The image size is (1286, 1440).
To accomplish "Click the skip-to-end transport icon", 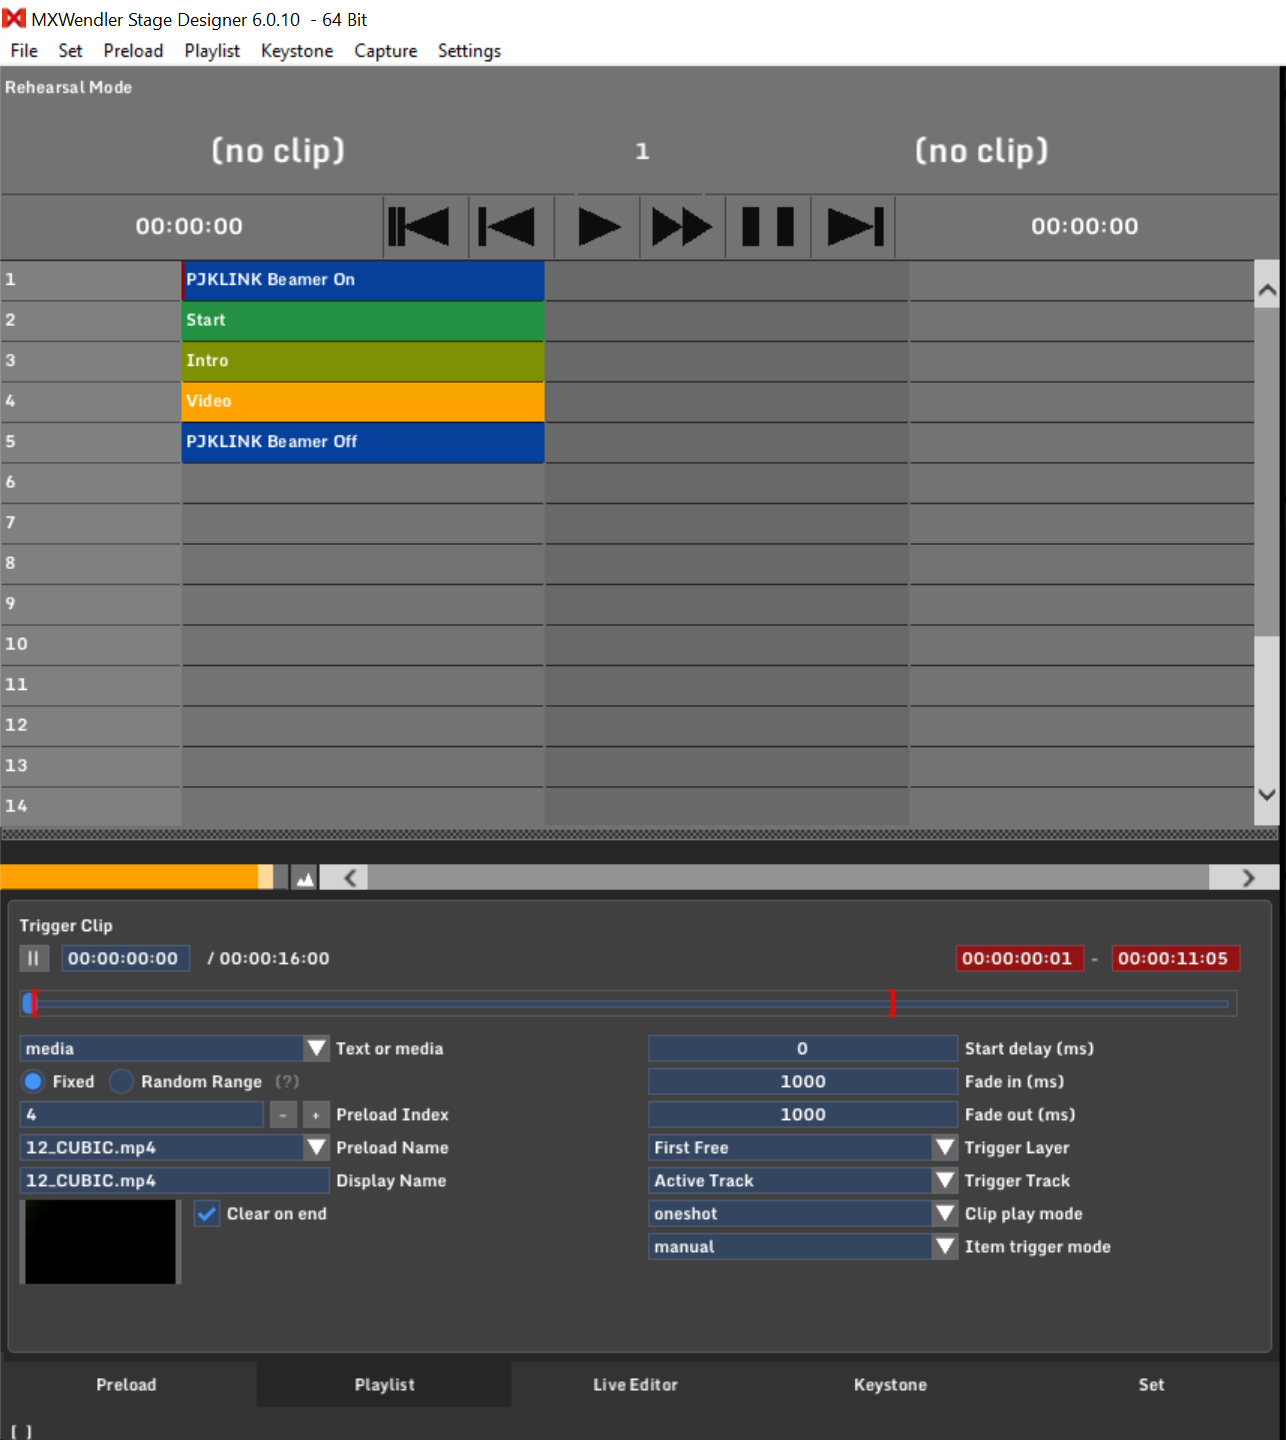I will [852, 226].
